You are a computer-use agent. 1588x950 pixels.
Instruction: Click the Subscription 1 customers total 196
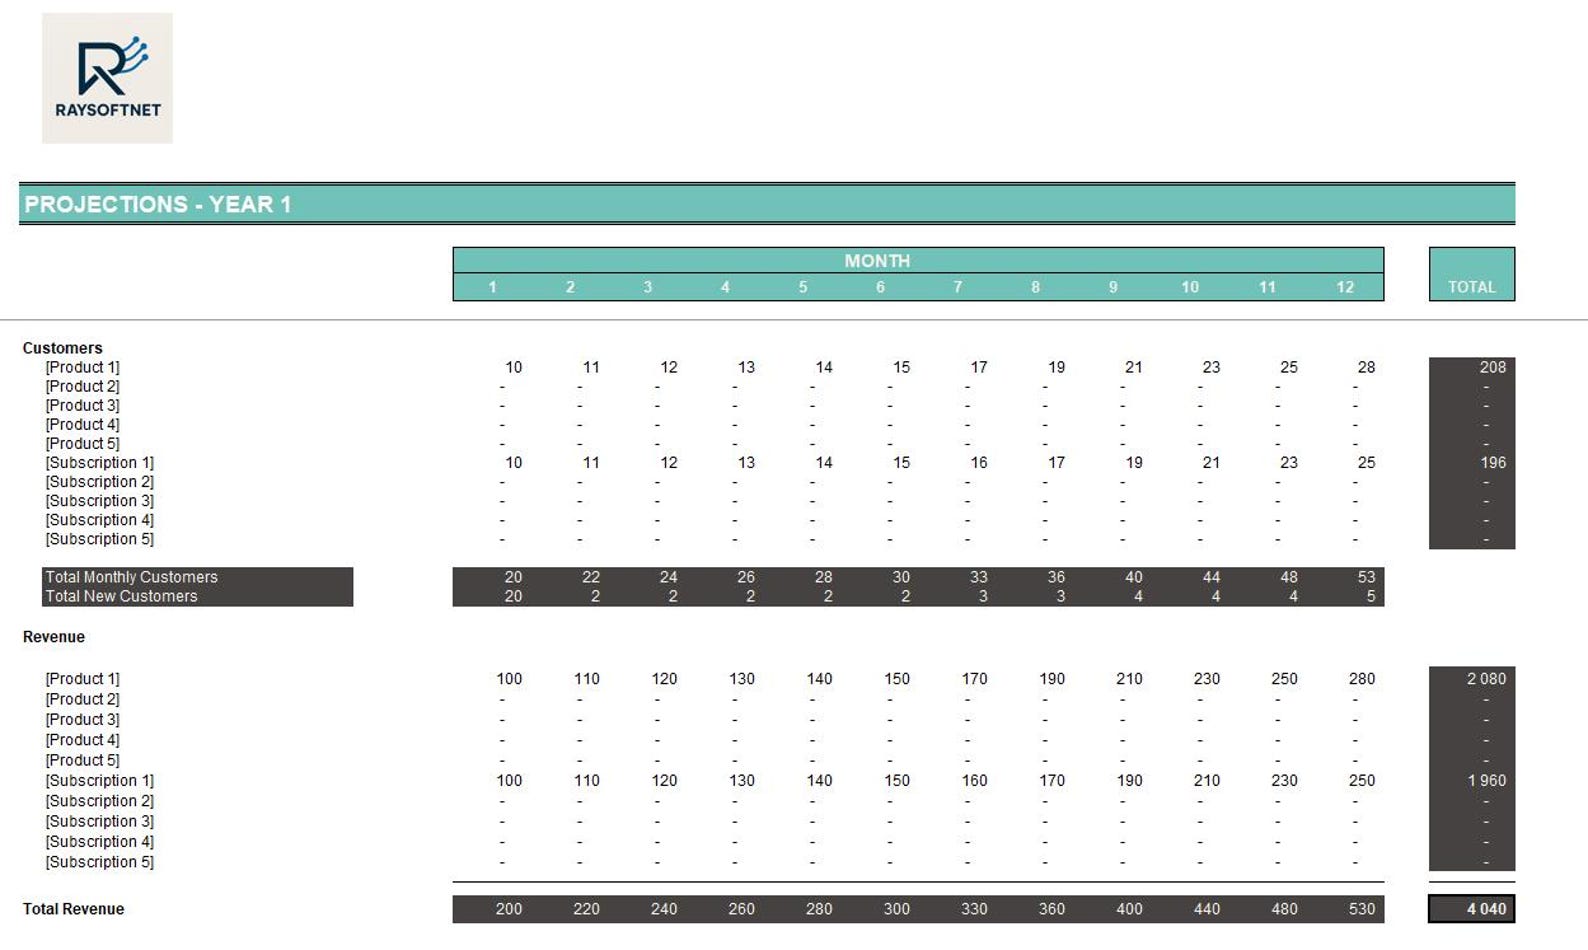coord(1492,462)
